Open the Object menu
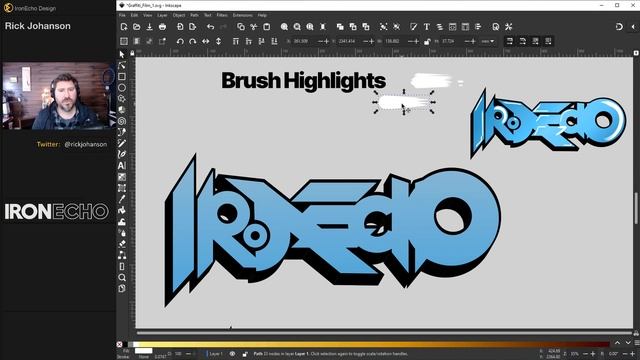Screen dimensions: 640x360 pos(179,15)
